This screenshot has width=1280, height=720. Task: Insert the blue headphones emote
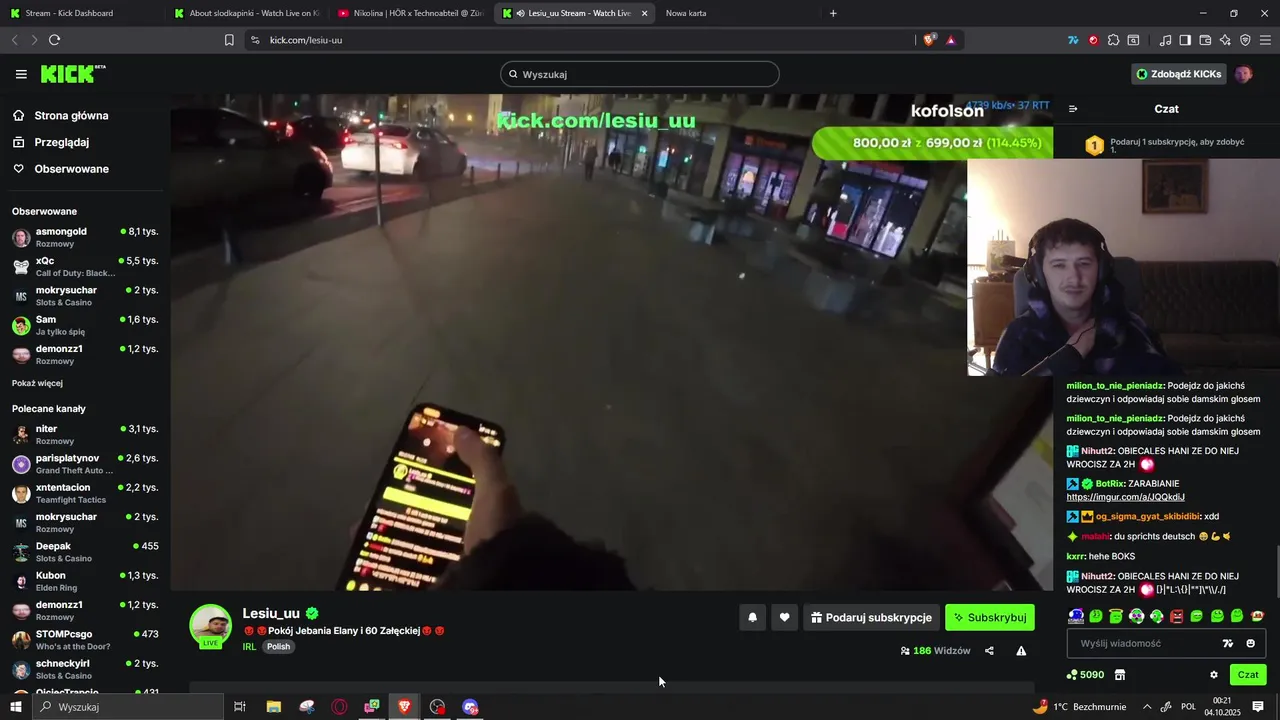point(1076,616)
